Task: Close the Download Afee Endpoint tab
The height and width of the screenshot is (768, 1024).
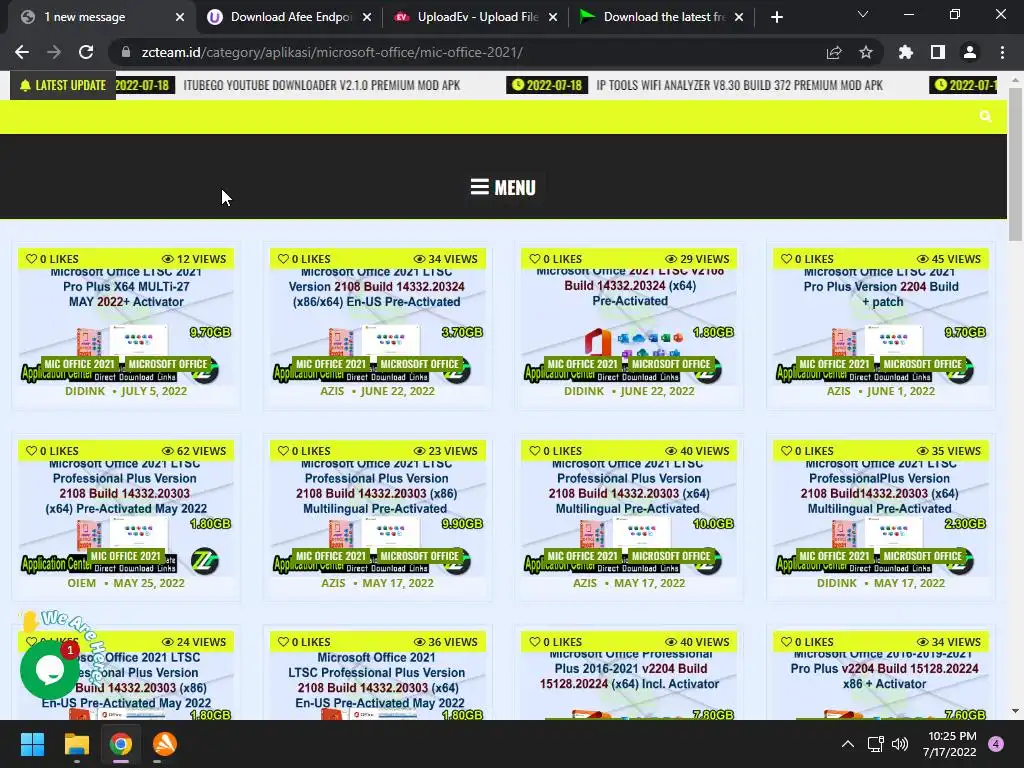Action: 367,17
